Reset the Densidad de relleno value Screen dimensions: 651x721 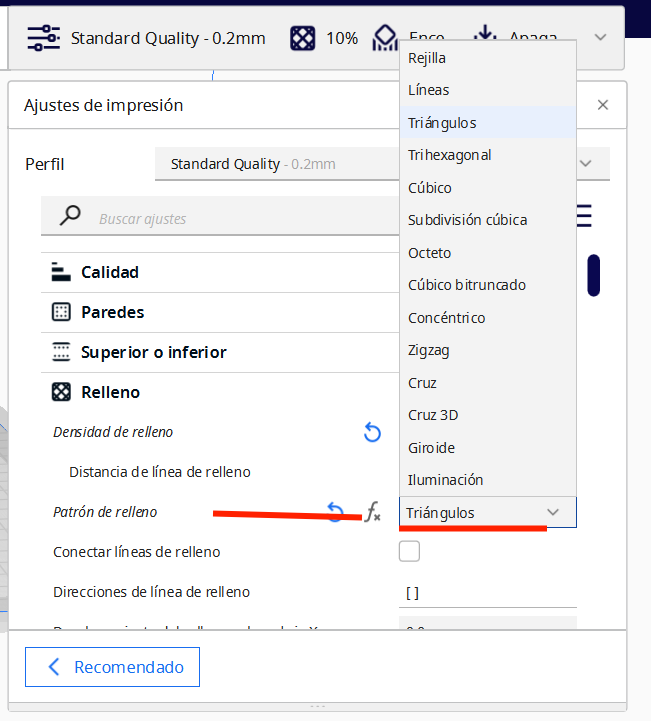point(372,432)
